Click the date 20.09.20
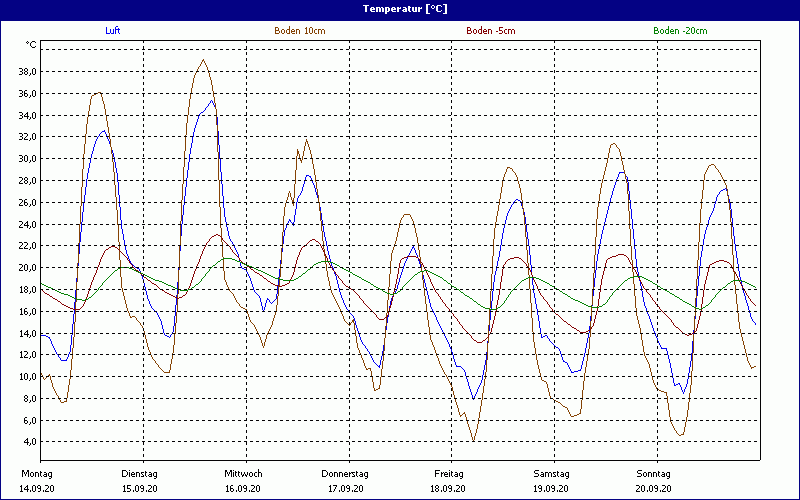Screen dimensions: 800x500 pos(654,489)
